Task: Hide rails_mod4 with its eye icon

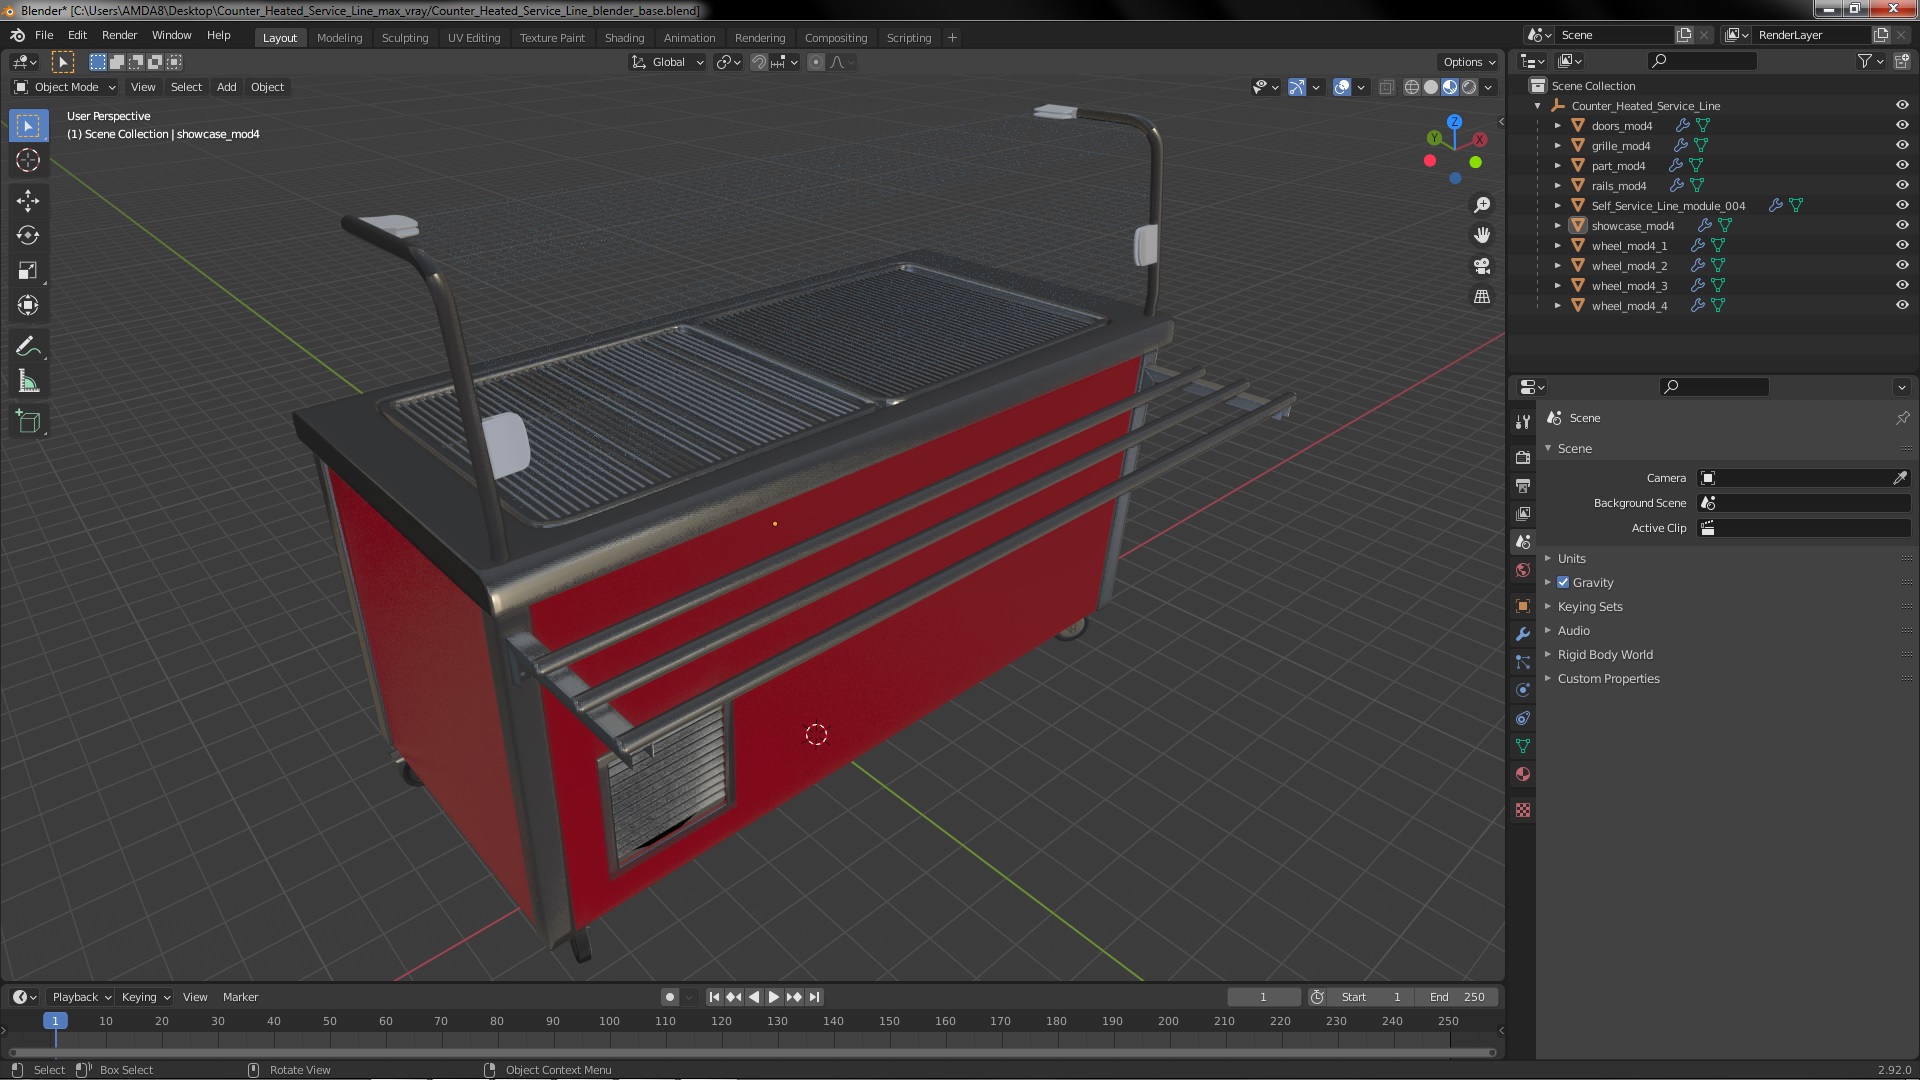Action: [1902, 185]
